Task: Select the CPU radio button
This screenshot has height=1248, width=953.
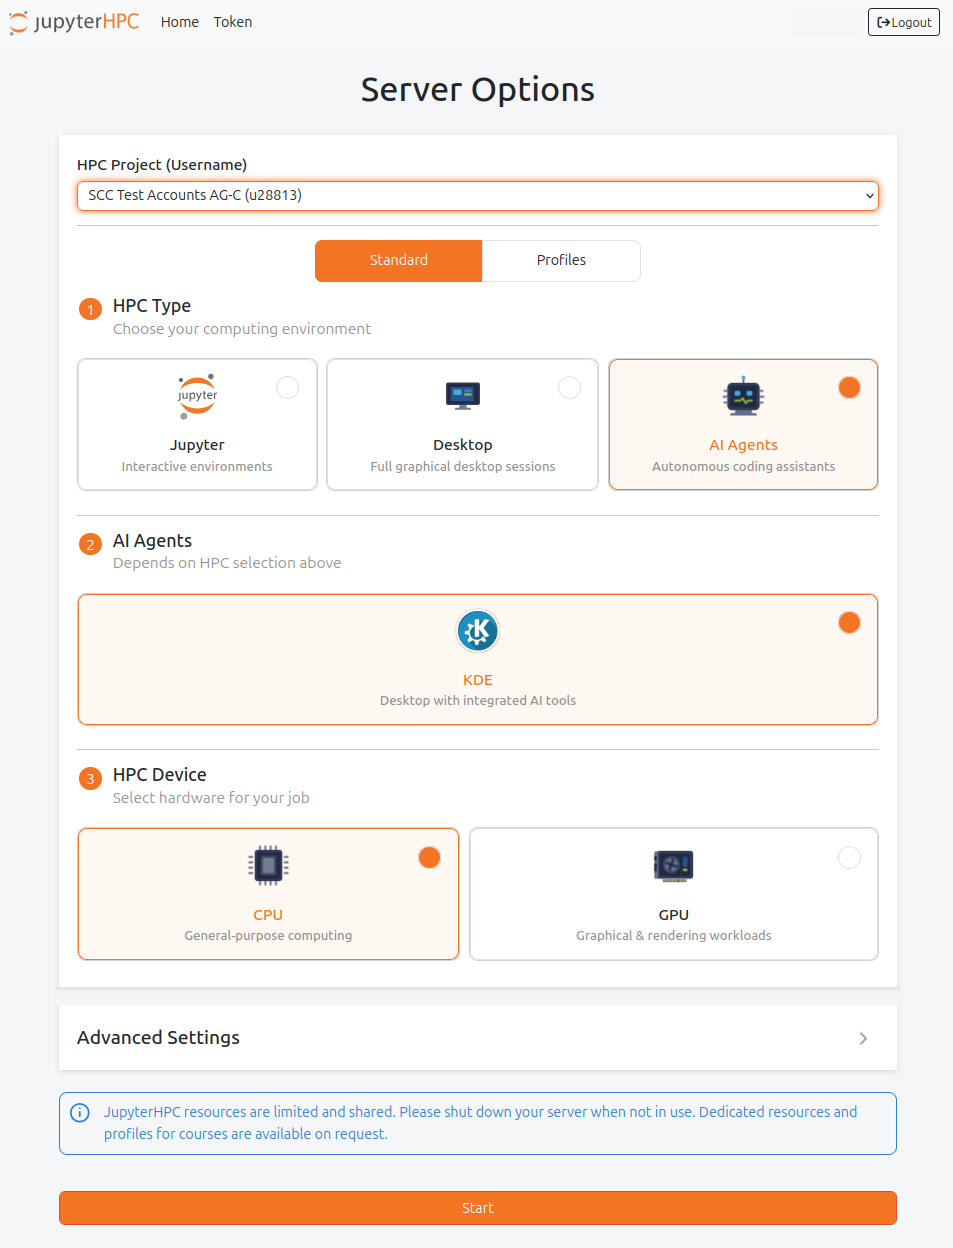Action: pos(429,858)
